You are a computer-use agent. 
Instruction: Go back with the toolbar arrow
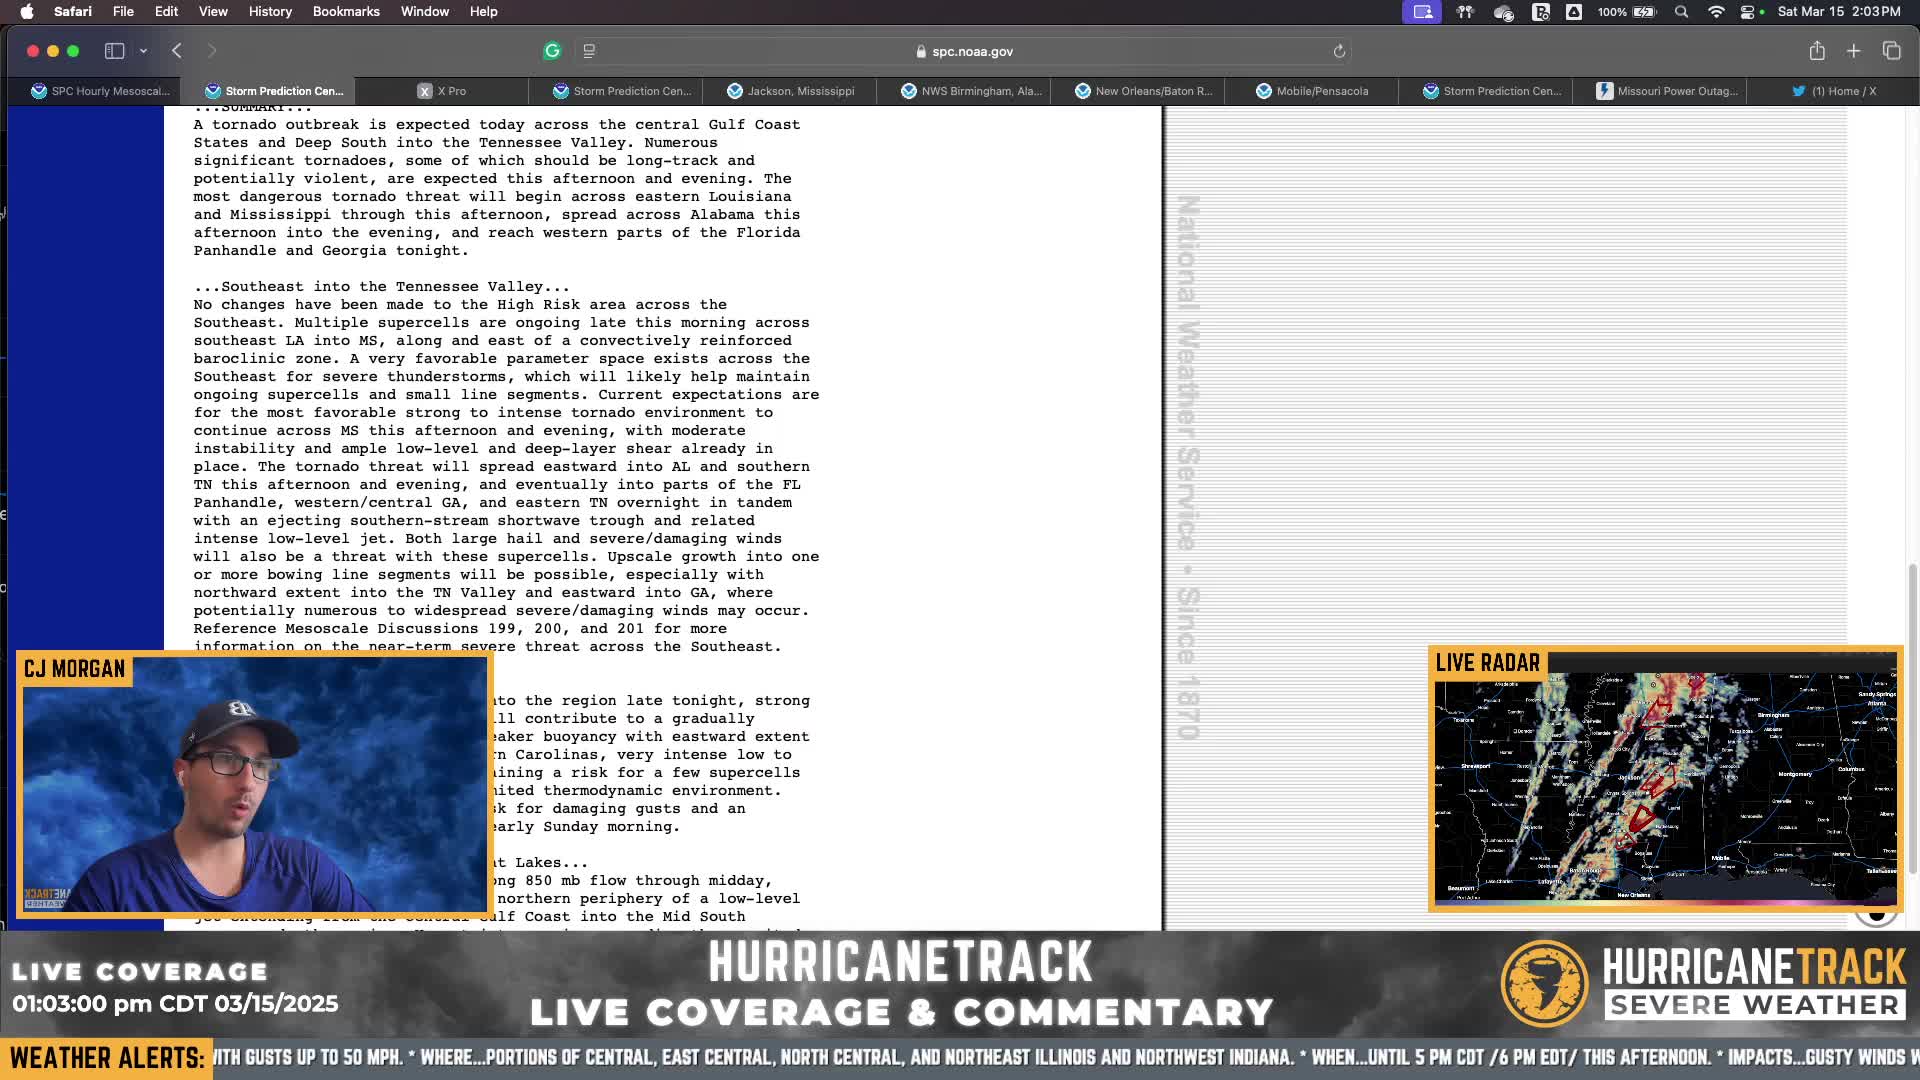click(177, 51)
